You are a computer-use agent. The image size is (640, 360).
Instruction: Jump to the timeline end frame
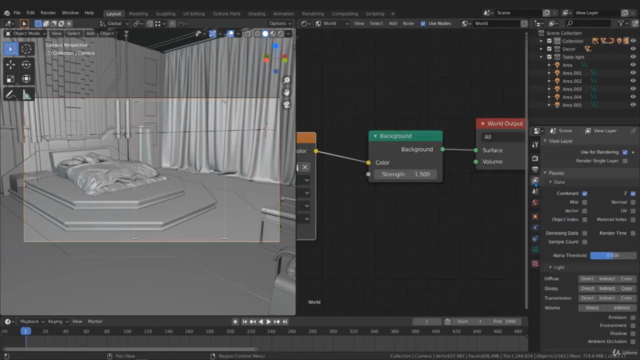[285, 322]
